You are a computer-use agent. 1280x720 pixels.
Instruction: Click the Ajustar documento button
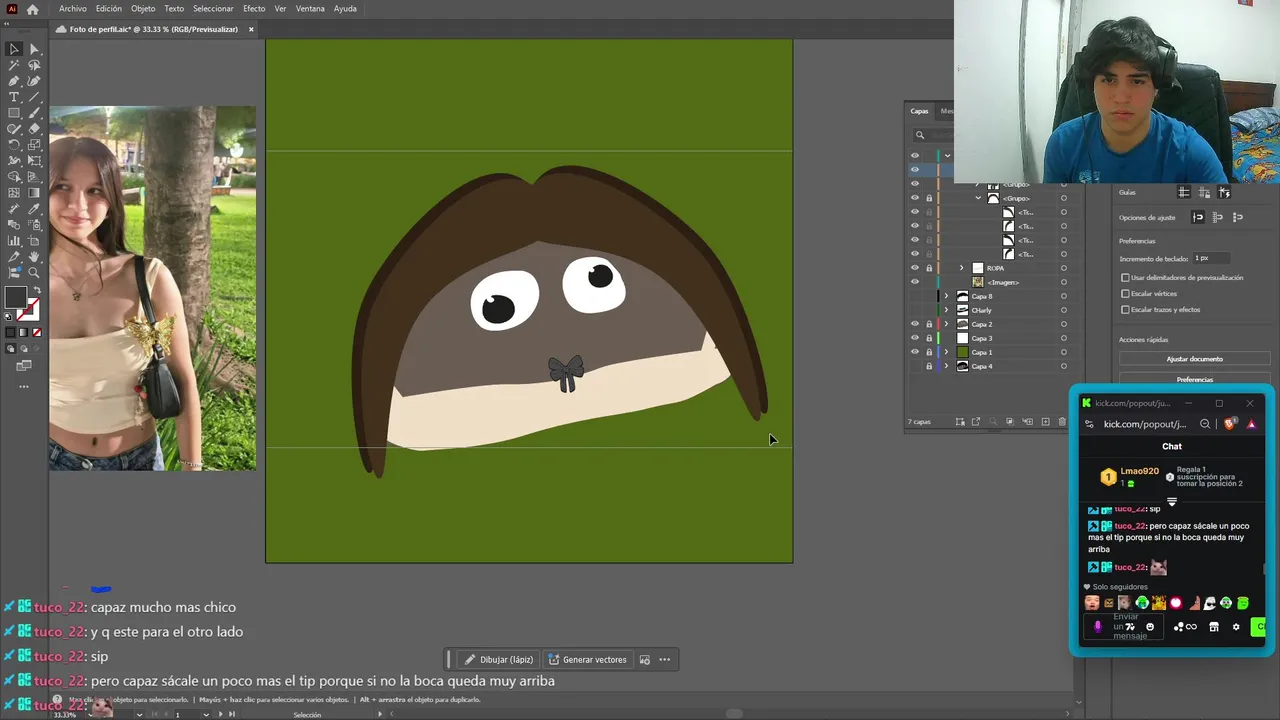tap(1194, 359)
